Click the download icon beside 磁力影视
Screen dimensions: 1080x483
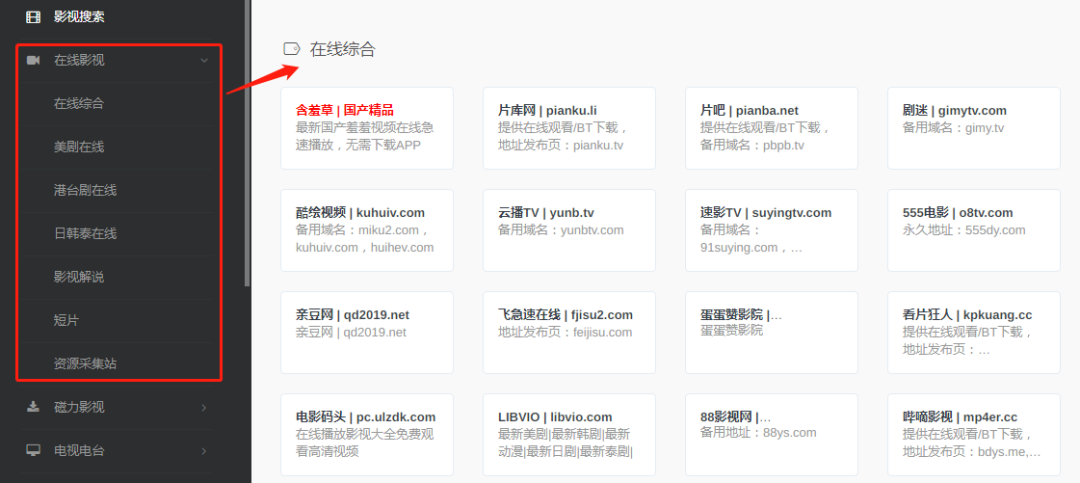click(33, 407)
